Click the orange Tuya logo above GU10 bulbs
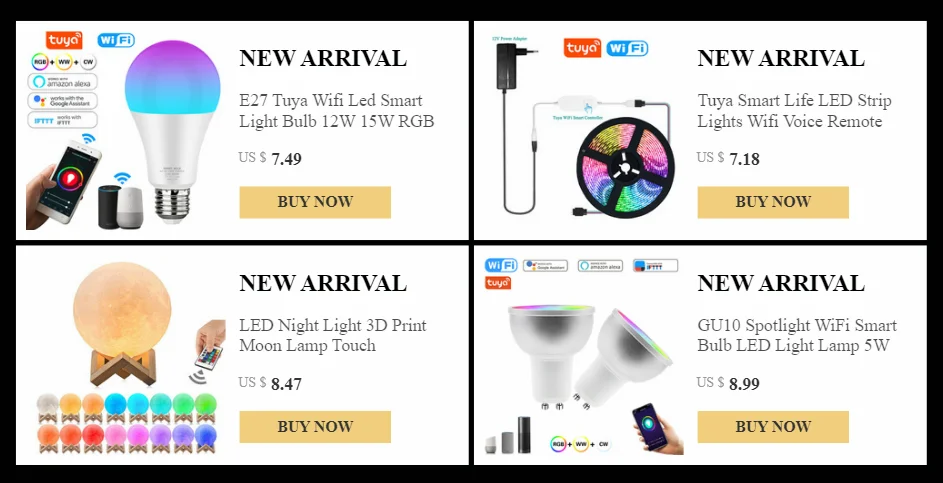The height and width of the screenshot is (483, 943). pos(498,283)
